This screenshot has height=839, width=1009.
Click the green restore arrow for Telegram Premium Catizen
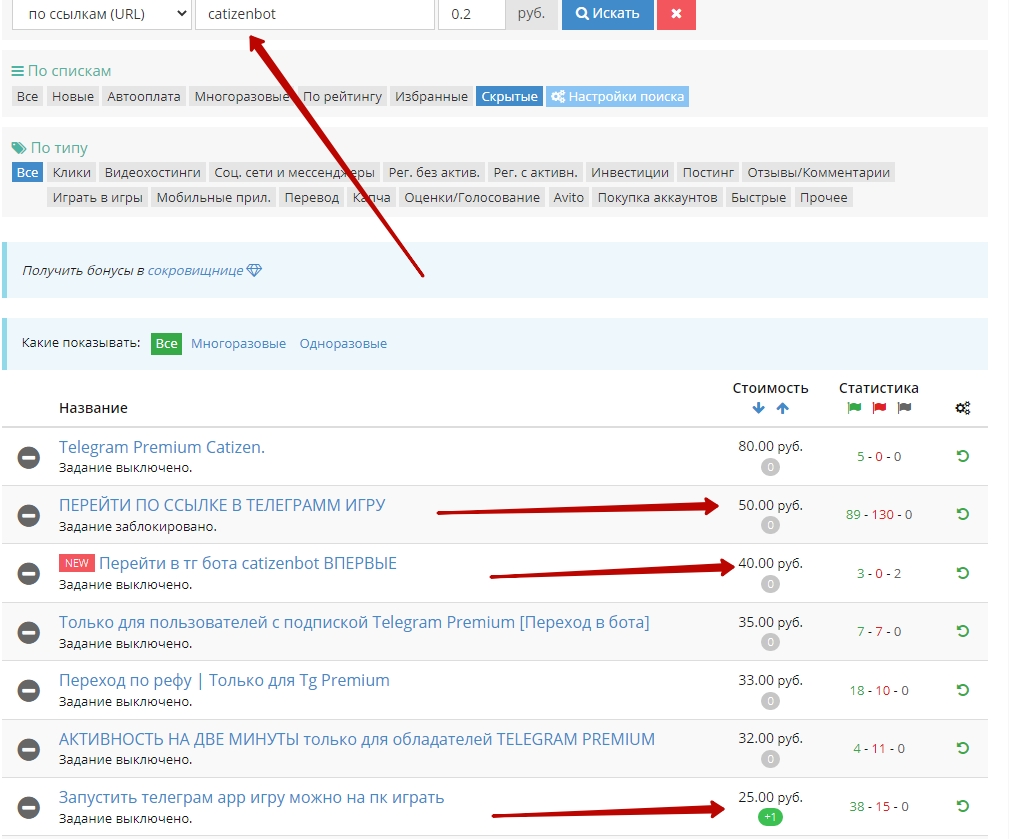pyautogui.click(x=963, y=456)
